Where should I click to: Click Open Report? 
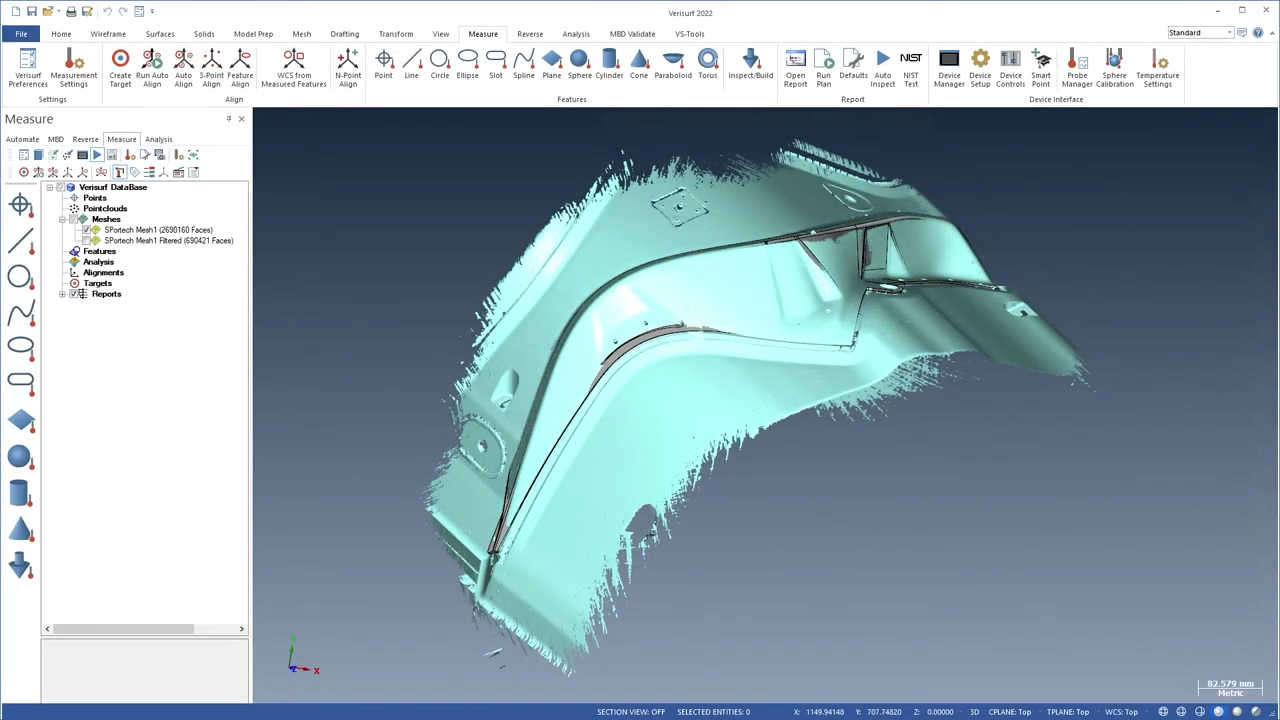pyautogui.click(x=796, y=68)
